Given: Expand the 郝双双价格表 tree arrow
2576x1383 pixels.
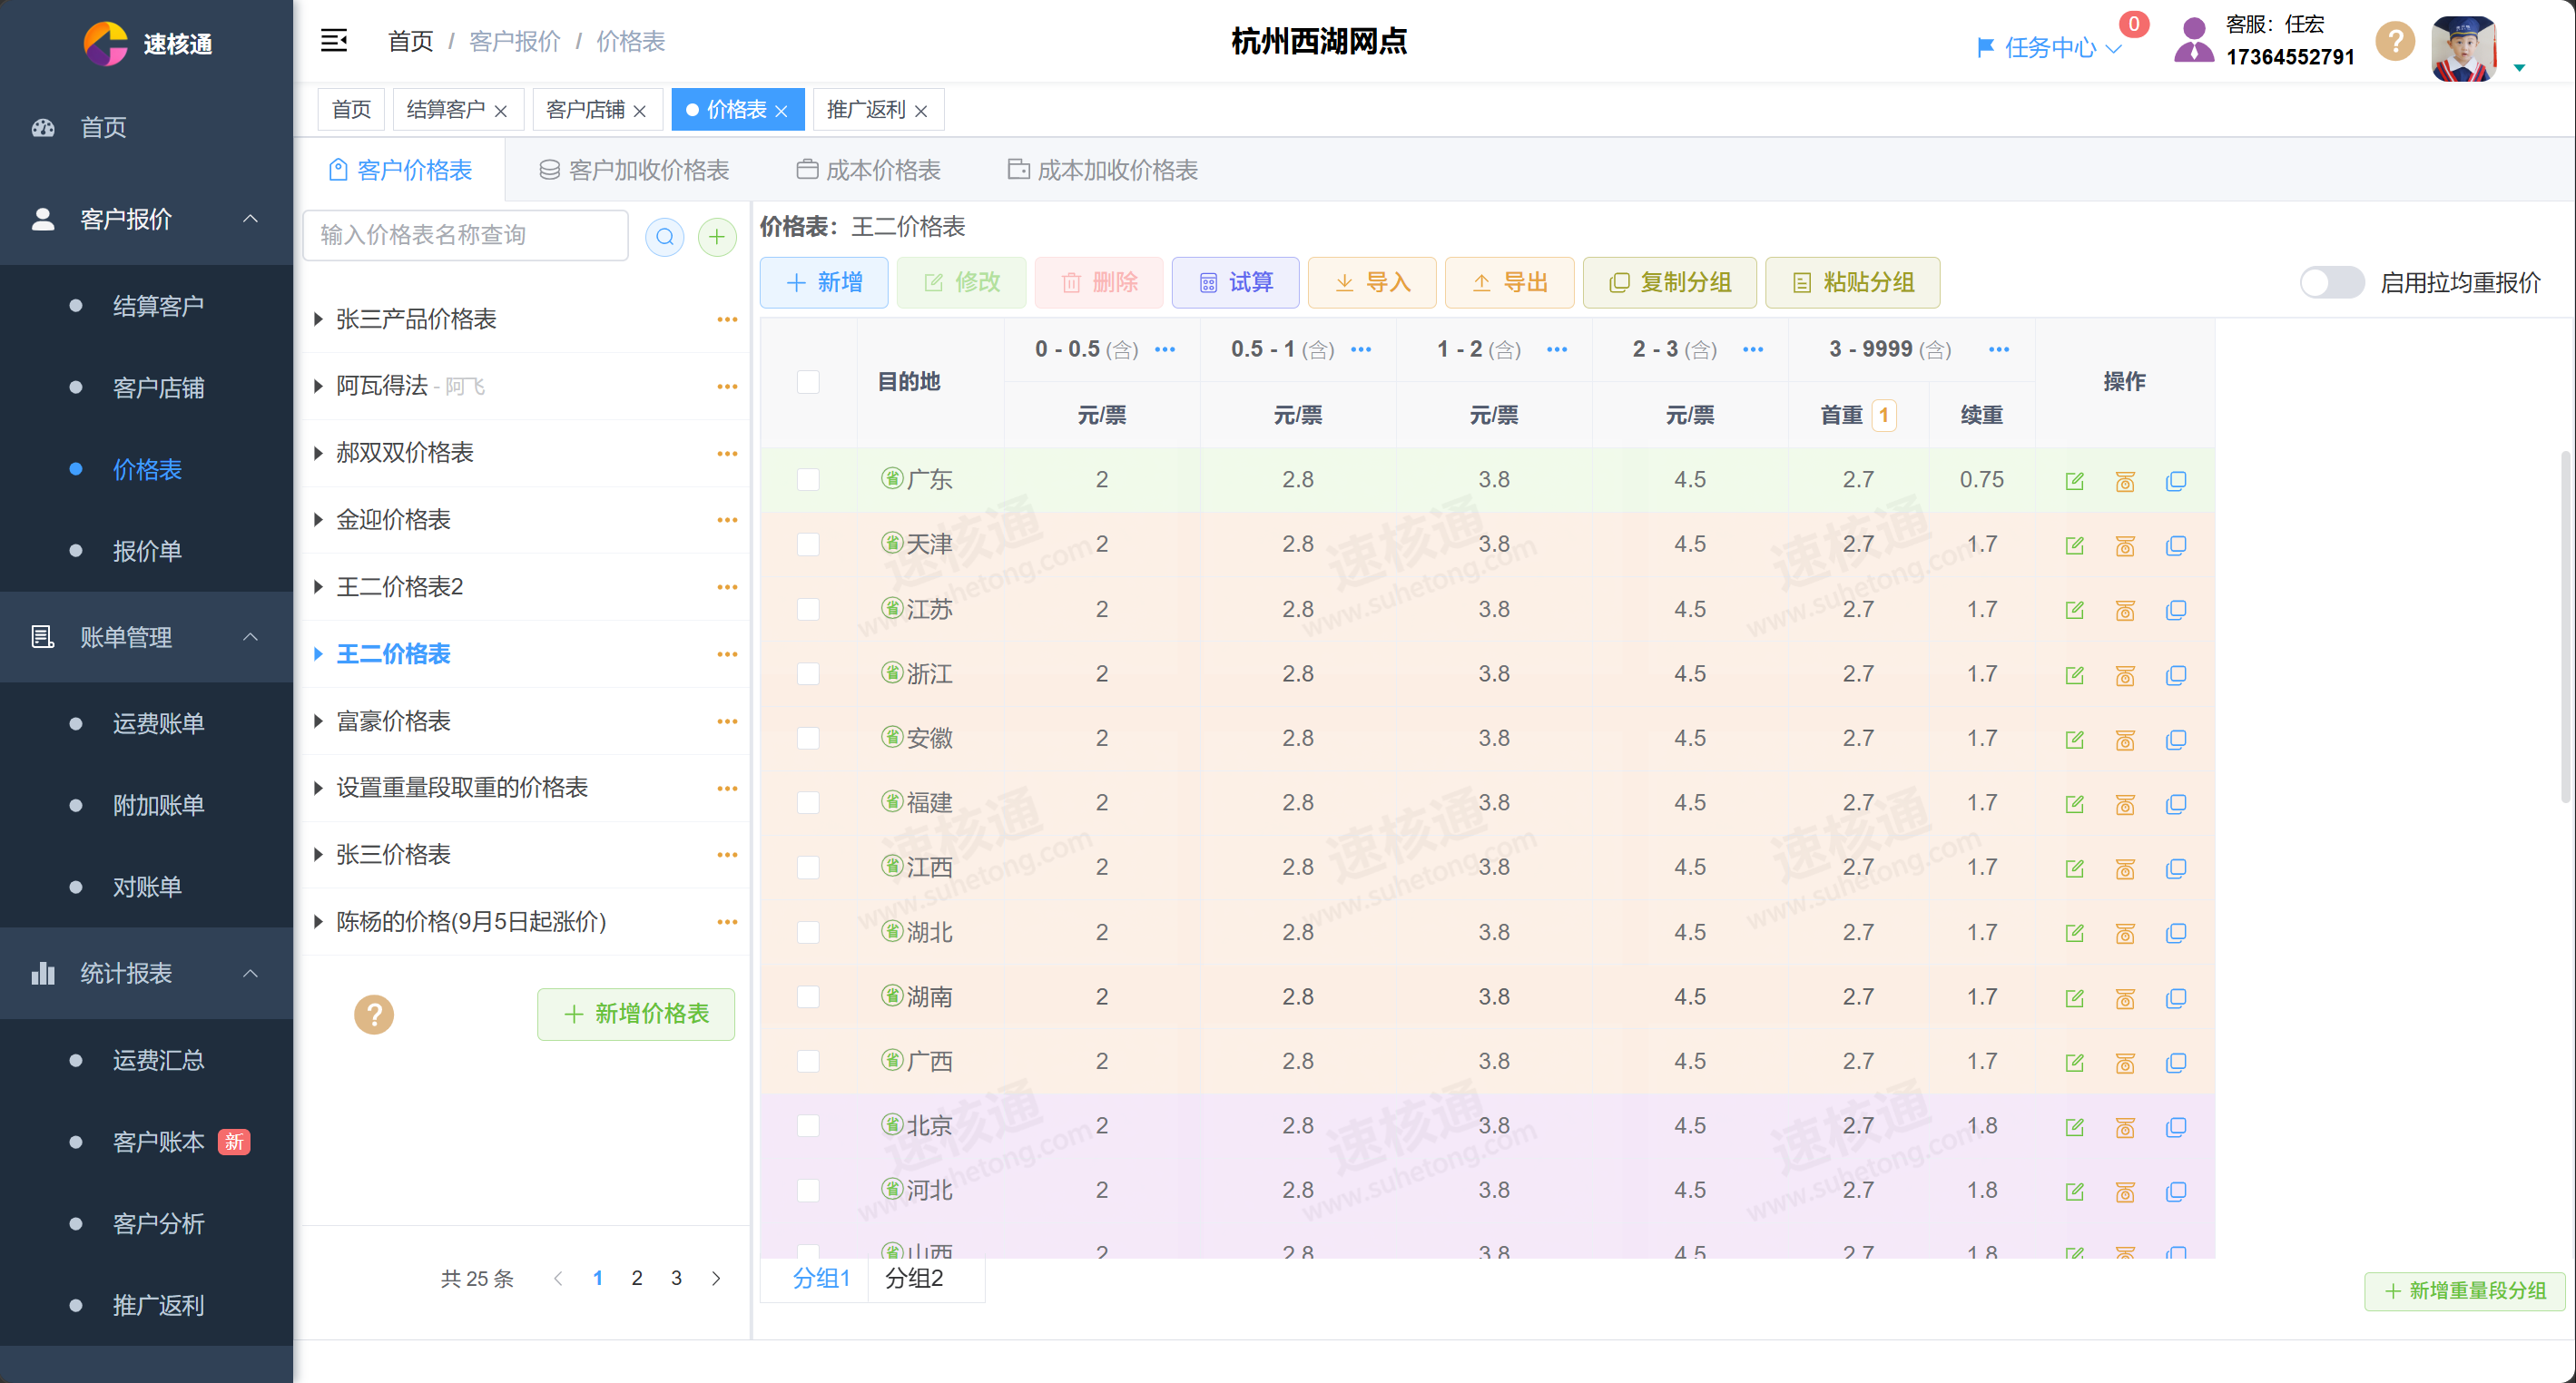Looking at the screenshot, I should (x=318, y=453).
